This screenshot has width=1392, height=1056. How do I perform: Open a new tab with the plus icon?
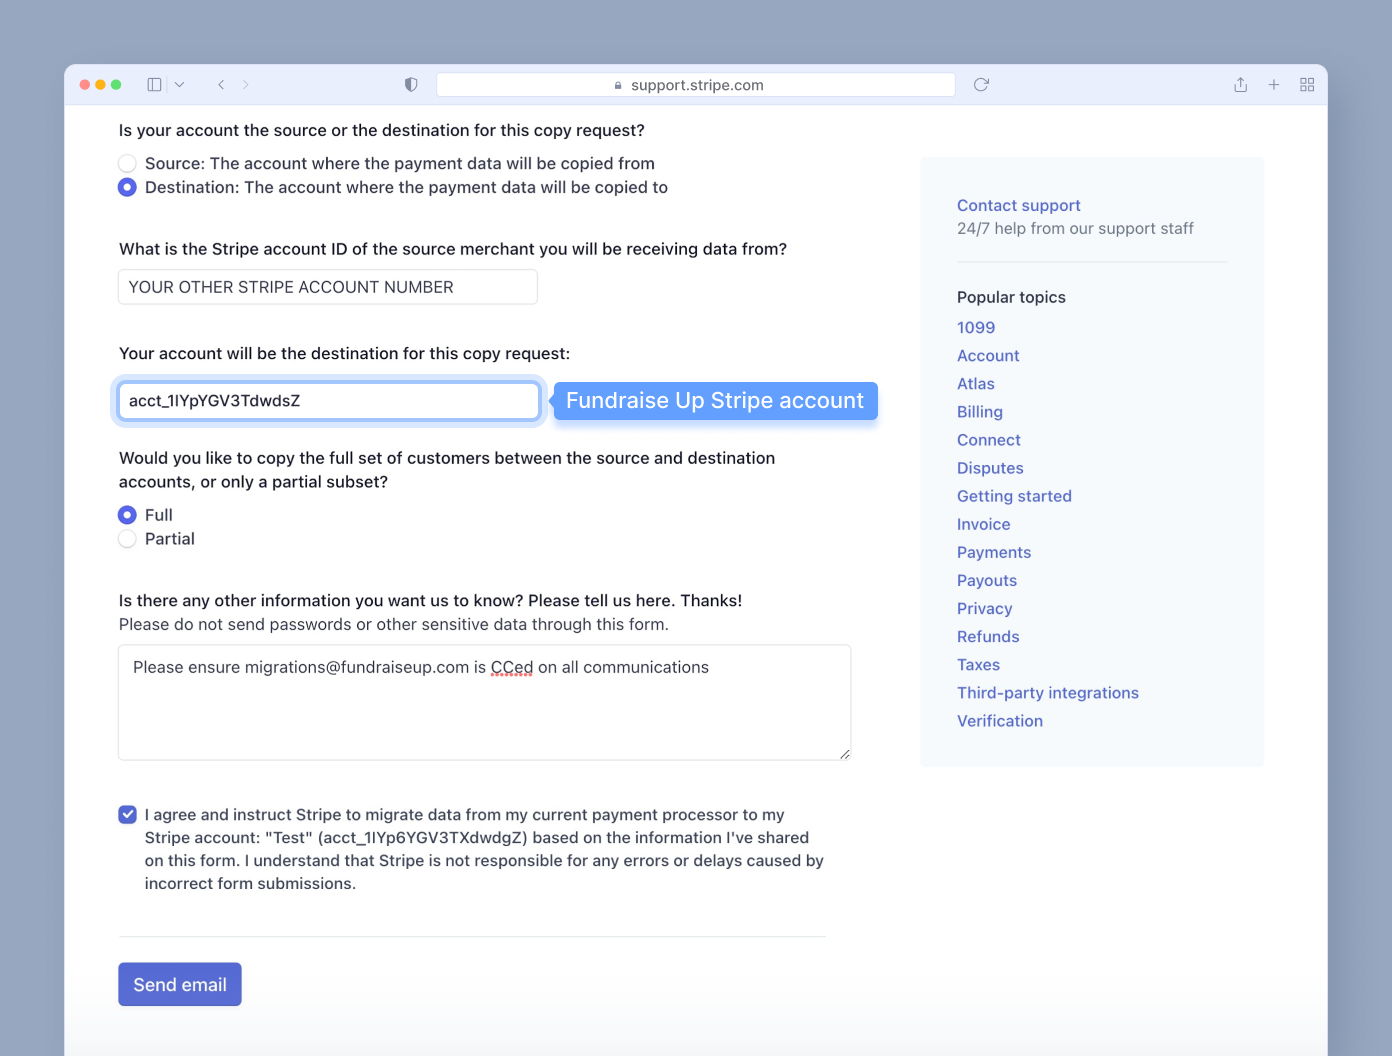(x=1274, y=84)
